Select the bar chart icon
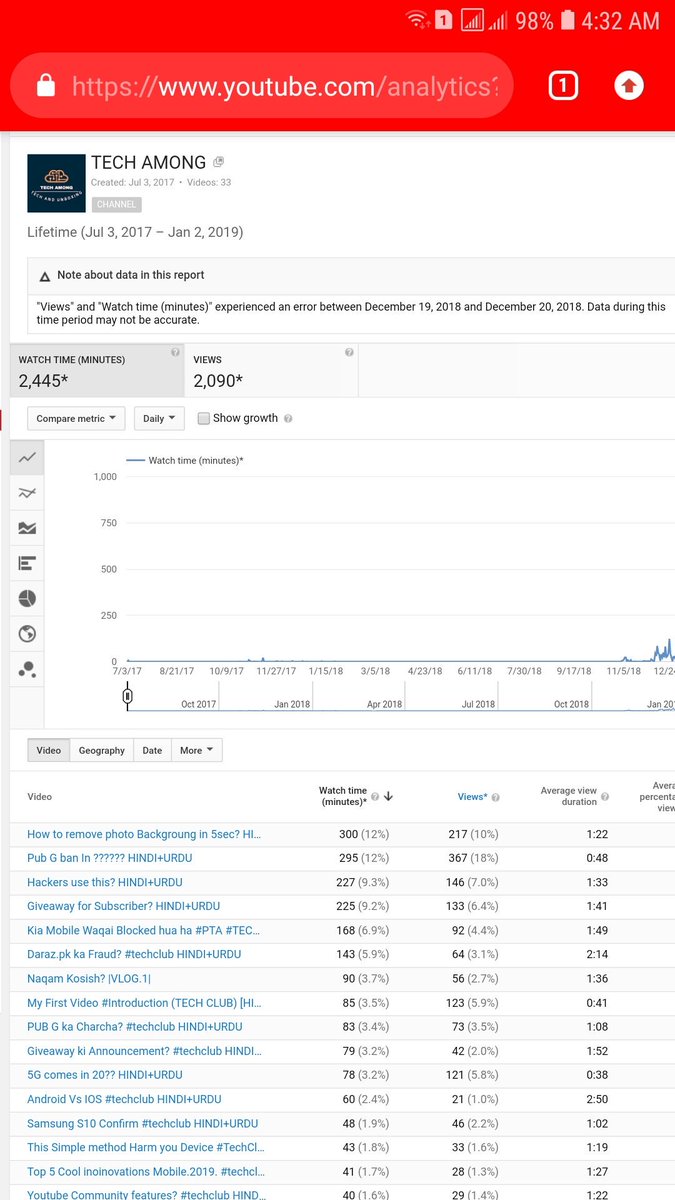This screenshot has height=1200, width=675. tap(27, 564)
